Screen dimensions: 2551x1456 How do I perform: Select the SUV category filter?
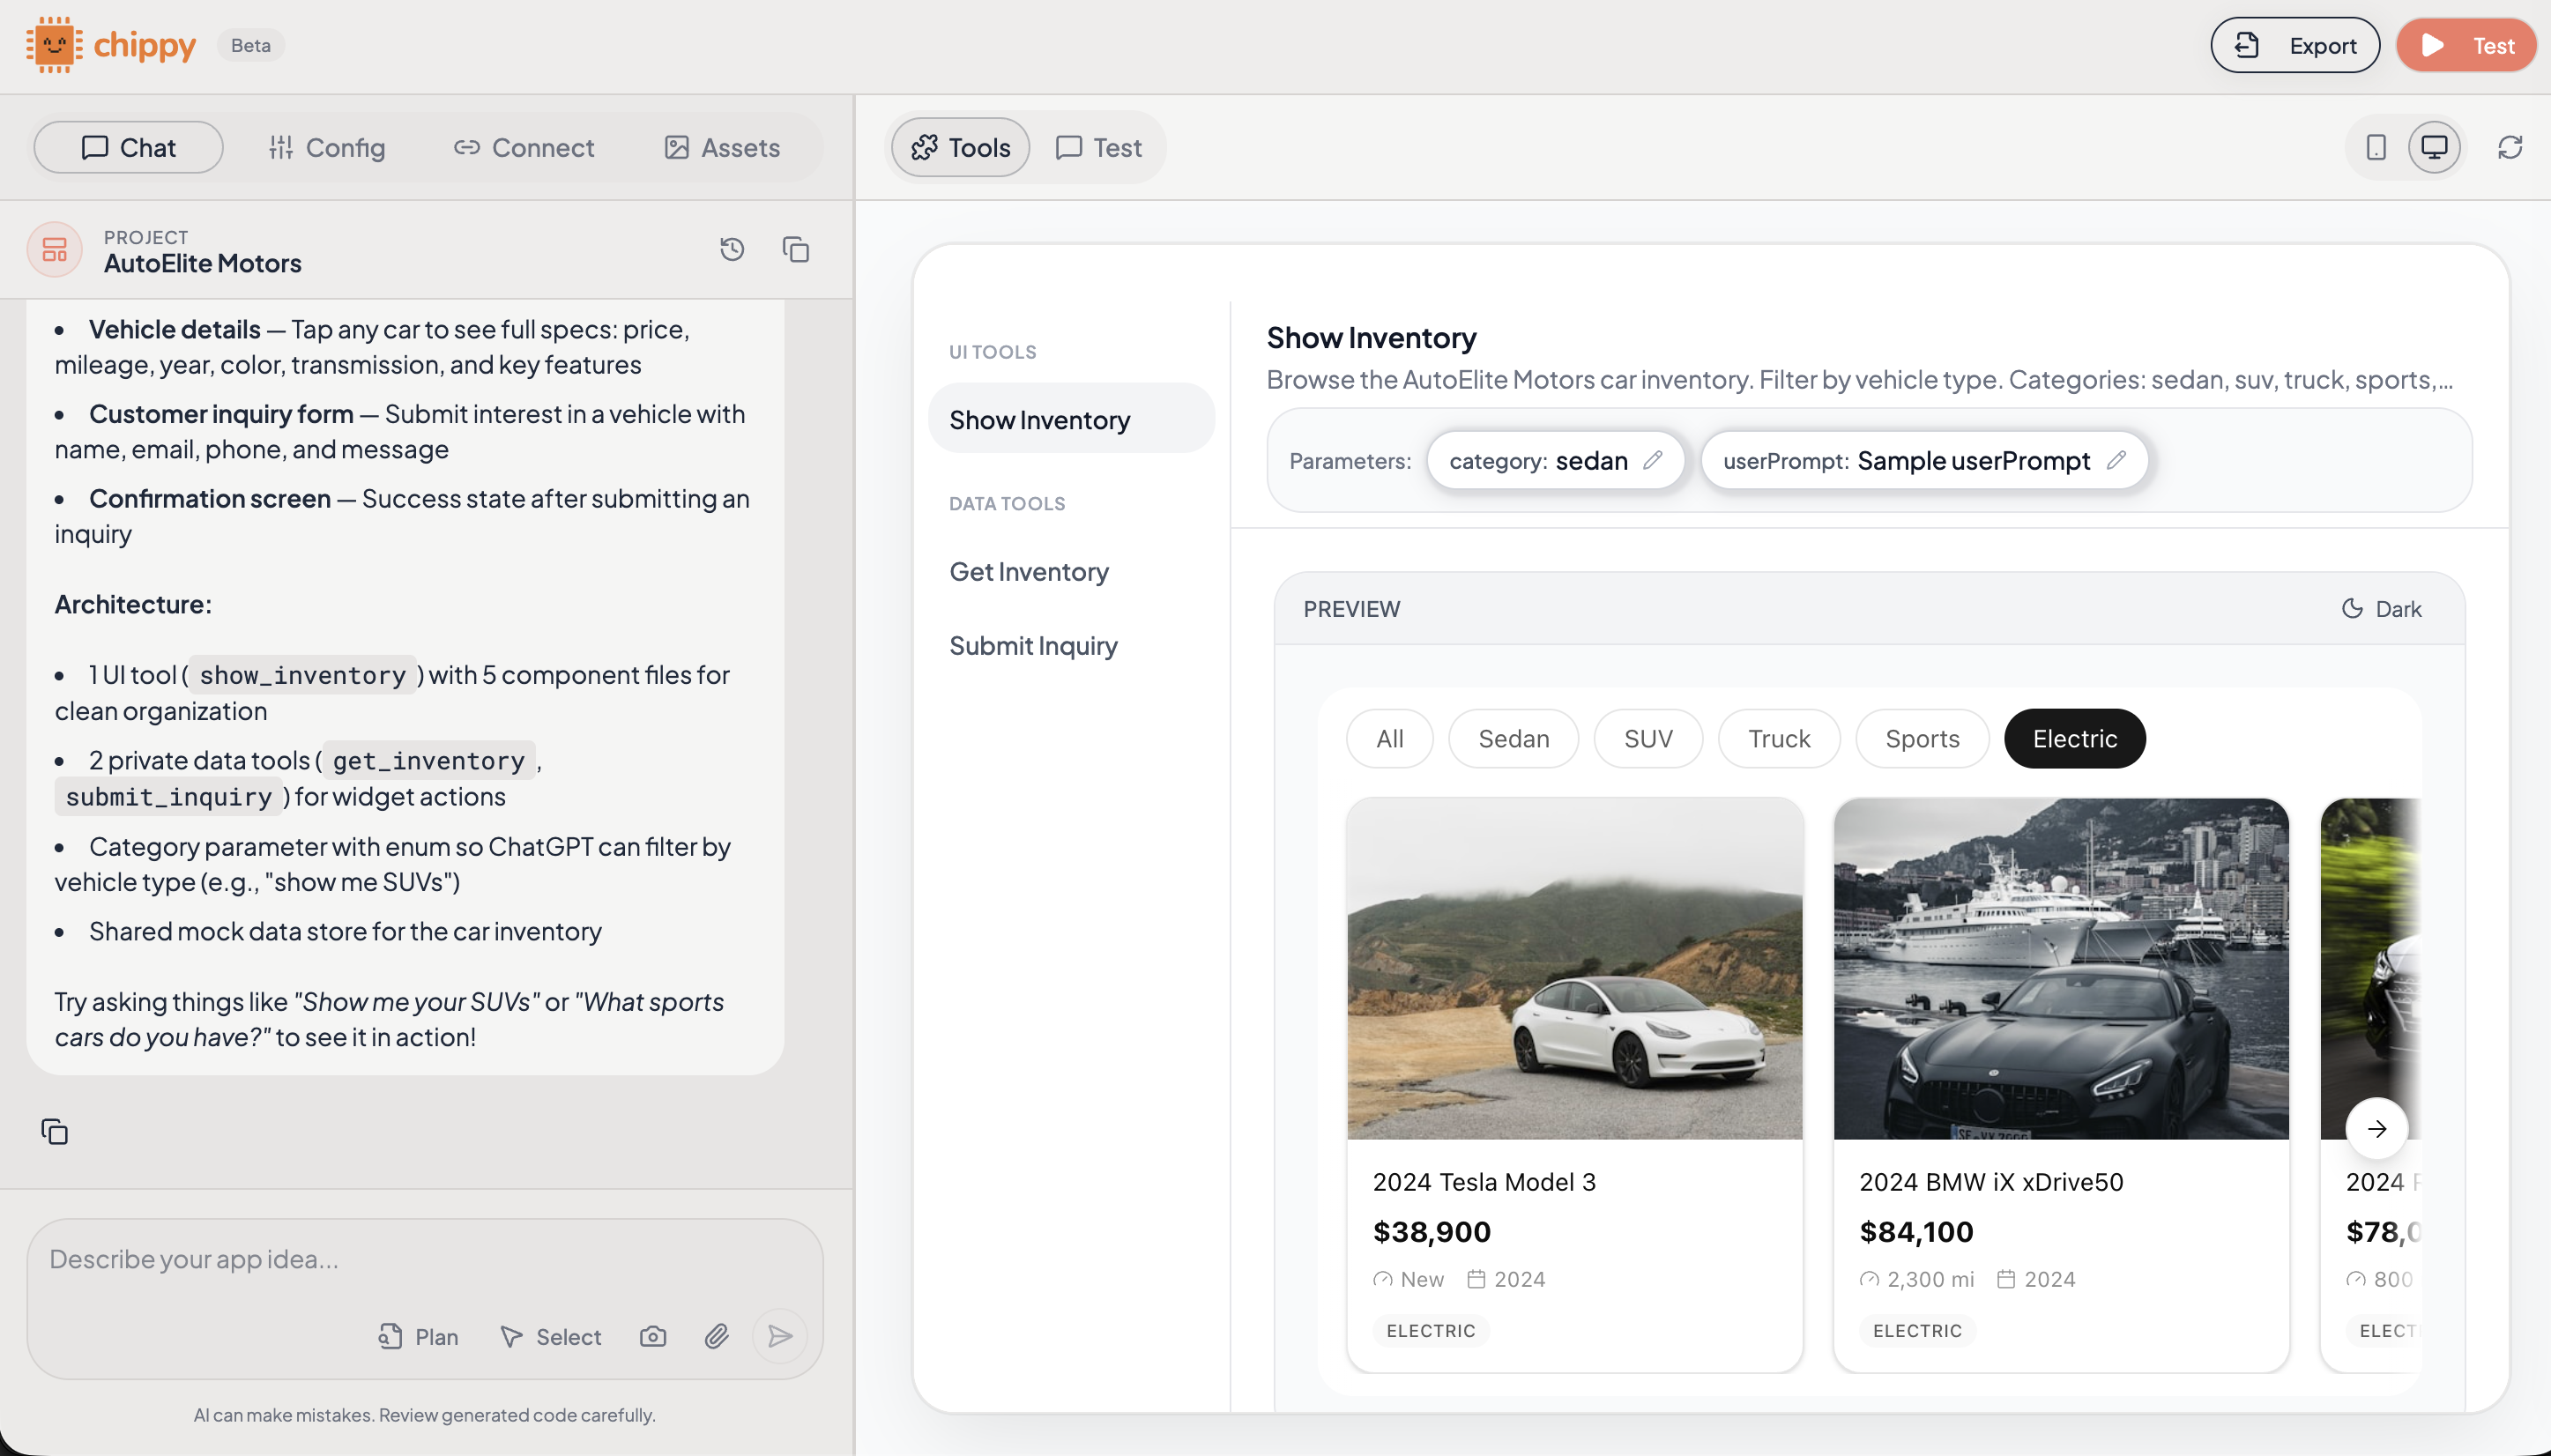click(1648, 739)
